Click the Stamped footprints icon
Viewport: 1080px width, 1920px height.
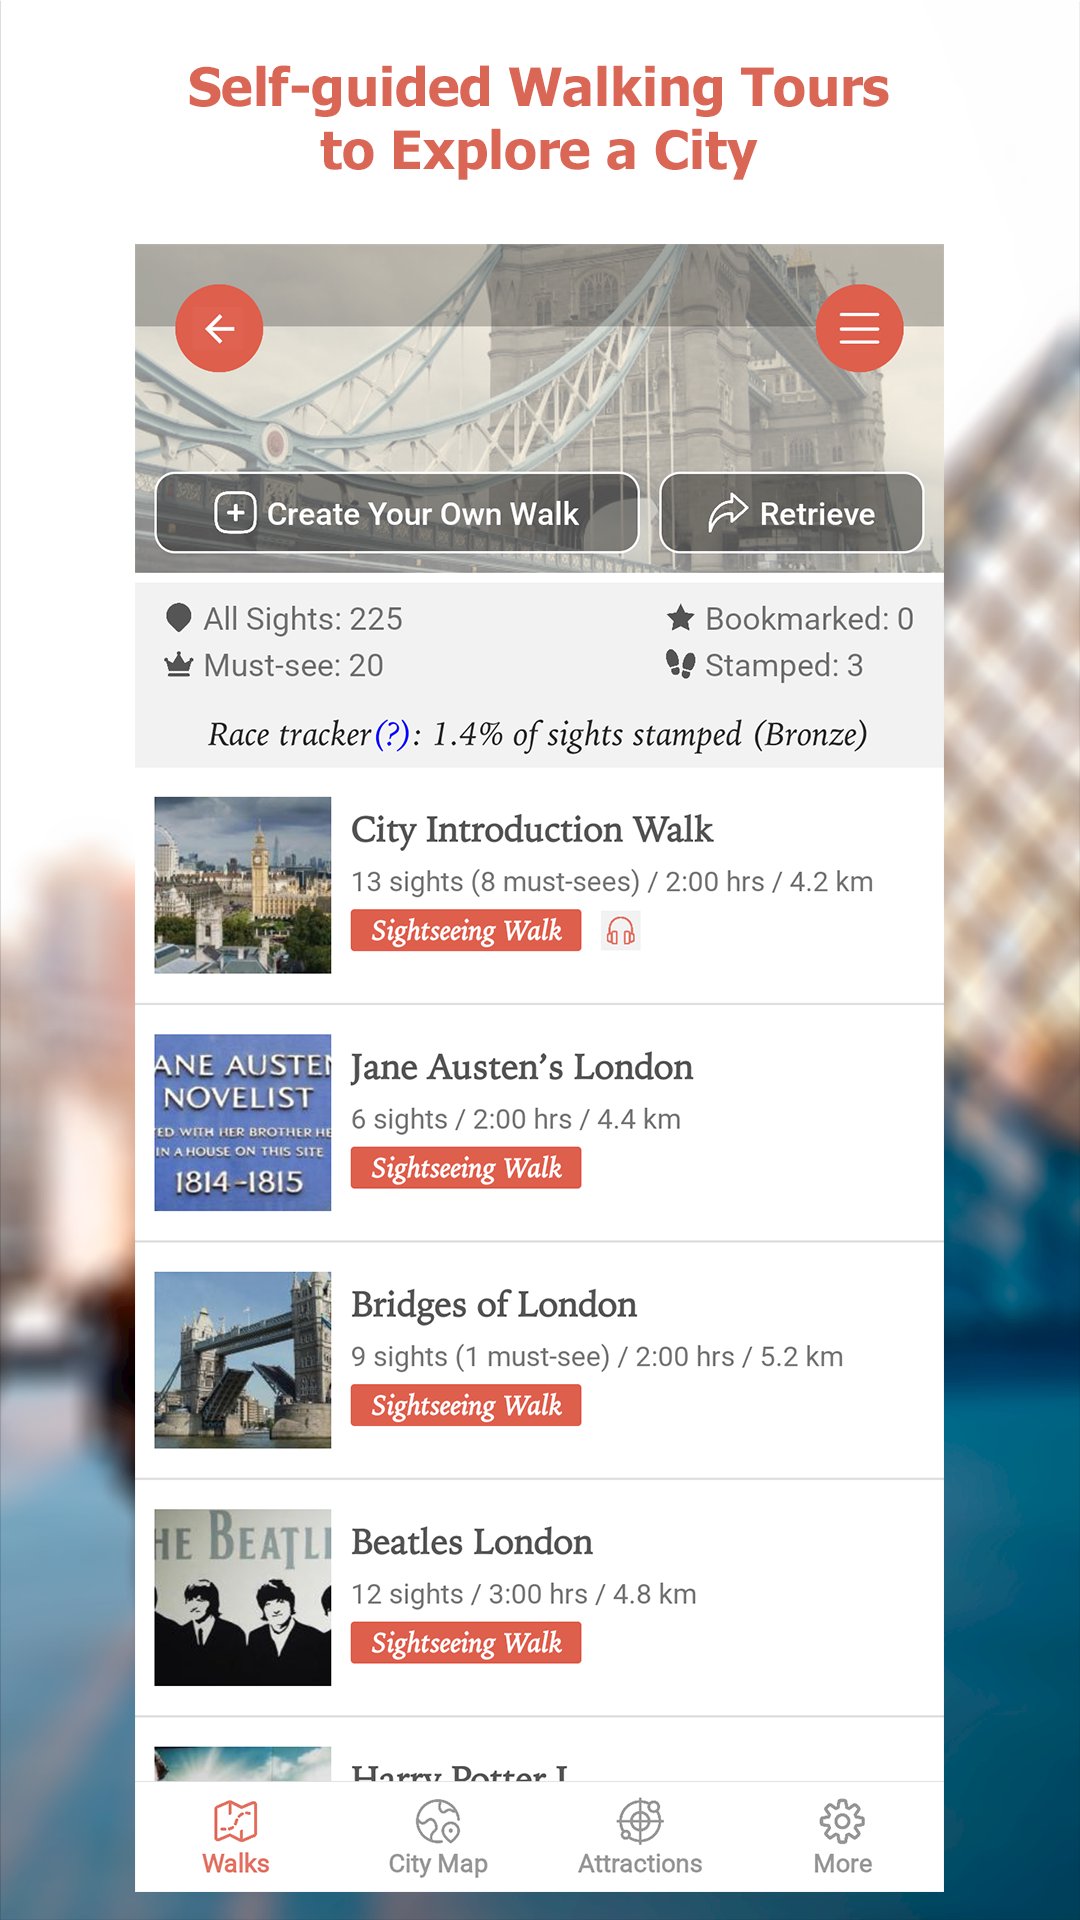point(681,664)
